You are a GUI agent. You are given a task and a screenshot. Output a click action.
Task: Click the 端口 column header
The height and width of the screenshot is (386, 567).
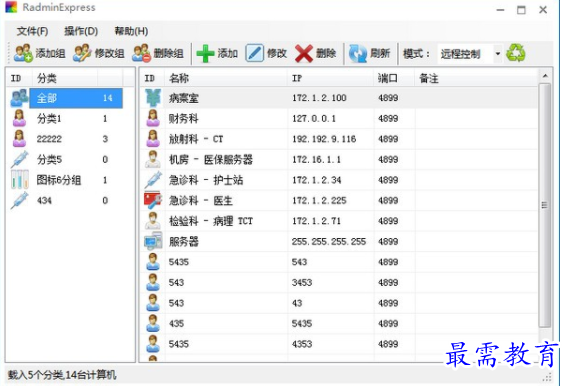coord(394,78)
